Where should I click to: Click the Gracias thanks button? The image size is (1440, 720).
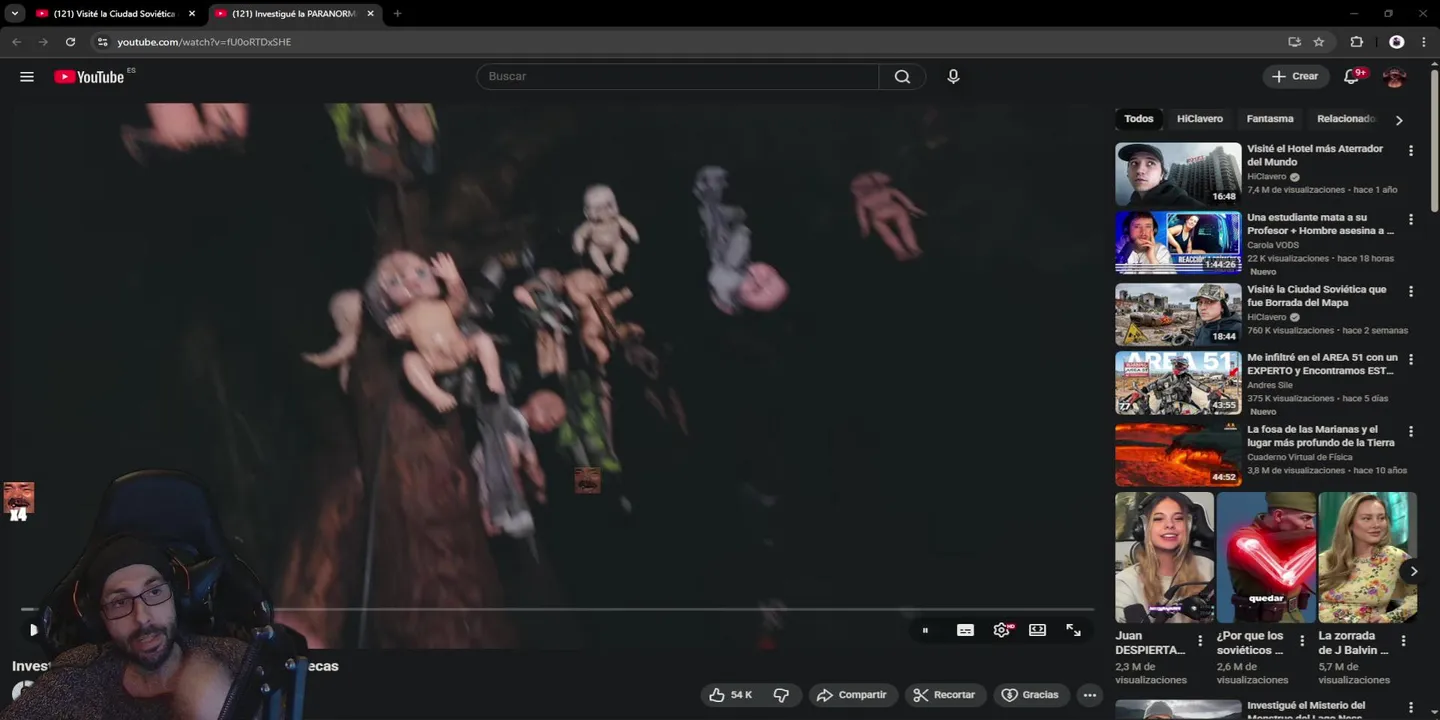(1030, 695)
